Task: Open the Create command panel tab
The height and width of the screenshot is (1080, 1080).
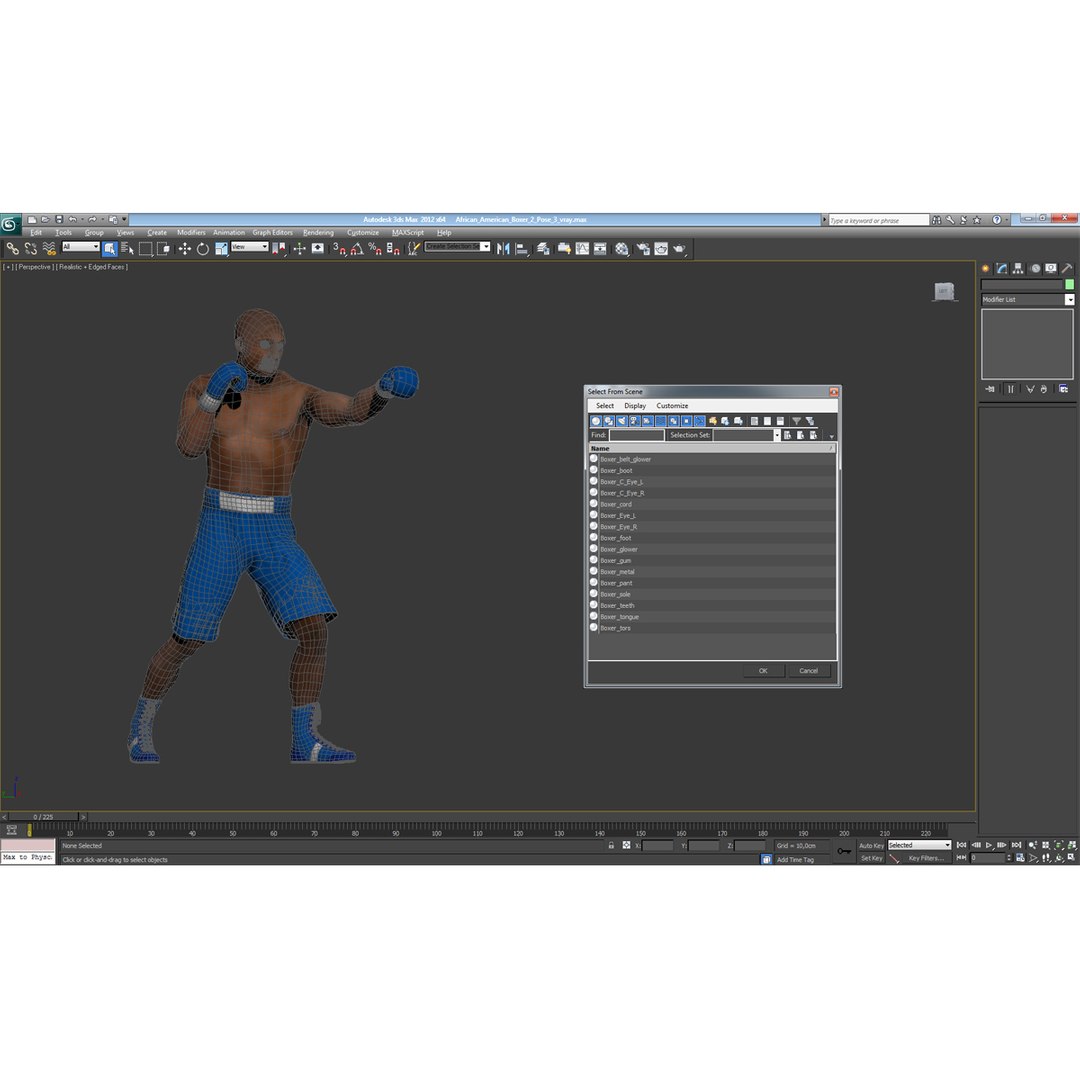Action: [x=986, y=269]
